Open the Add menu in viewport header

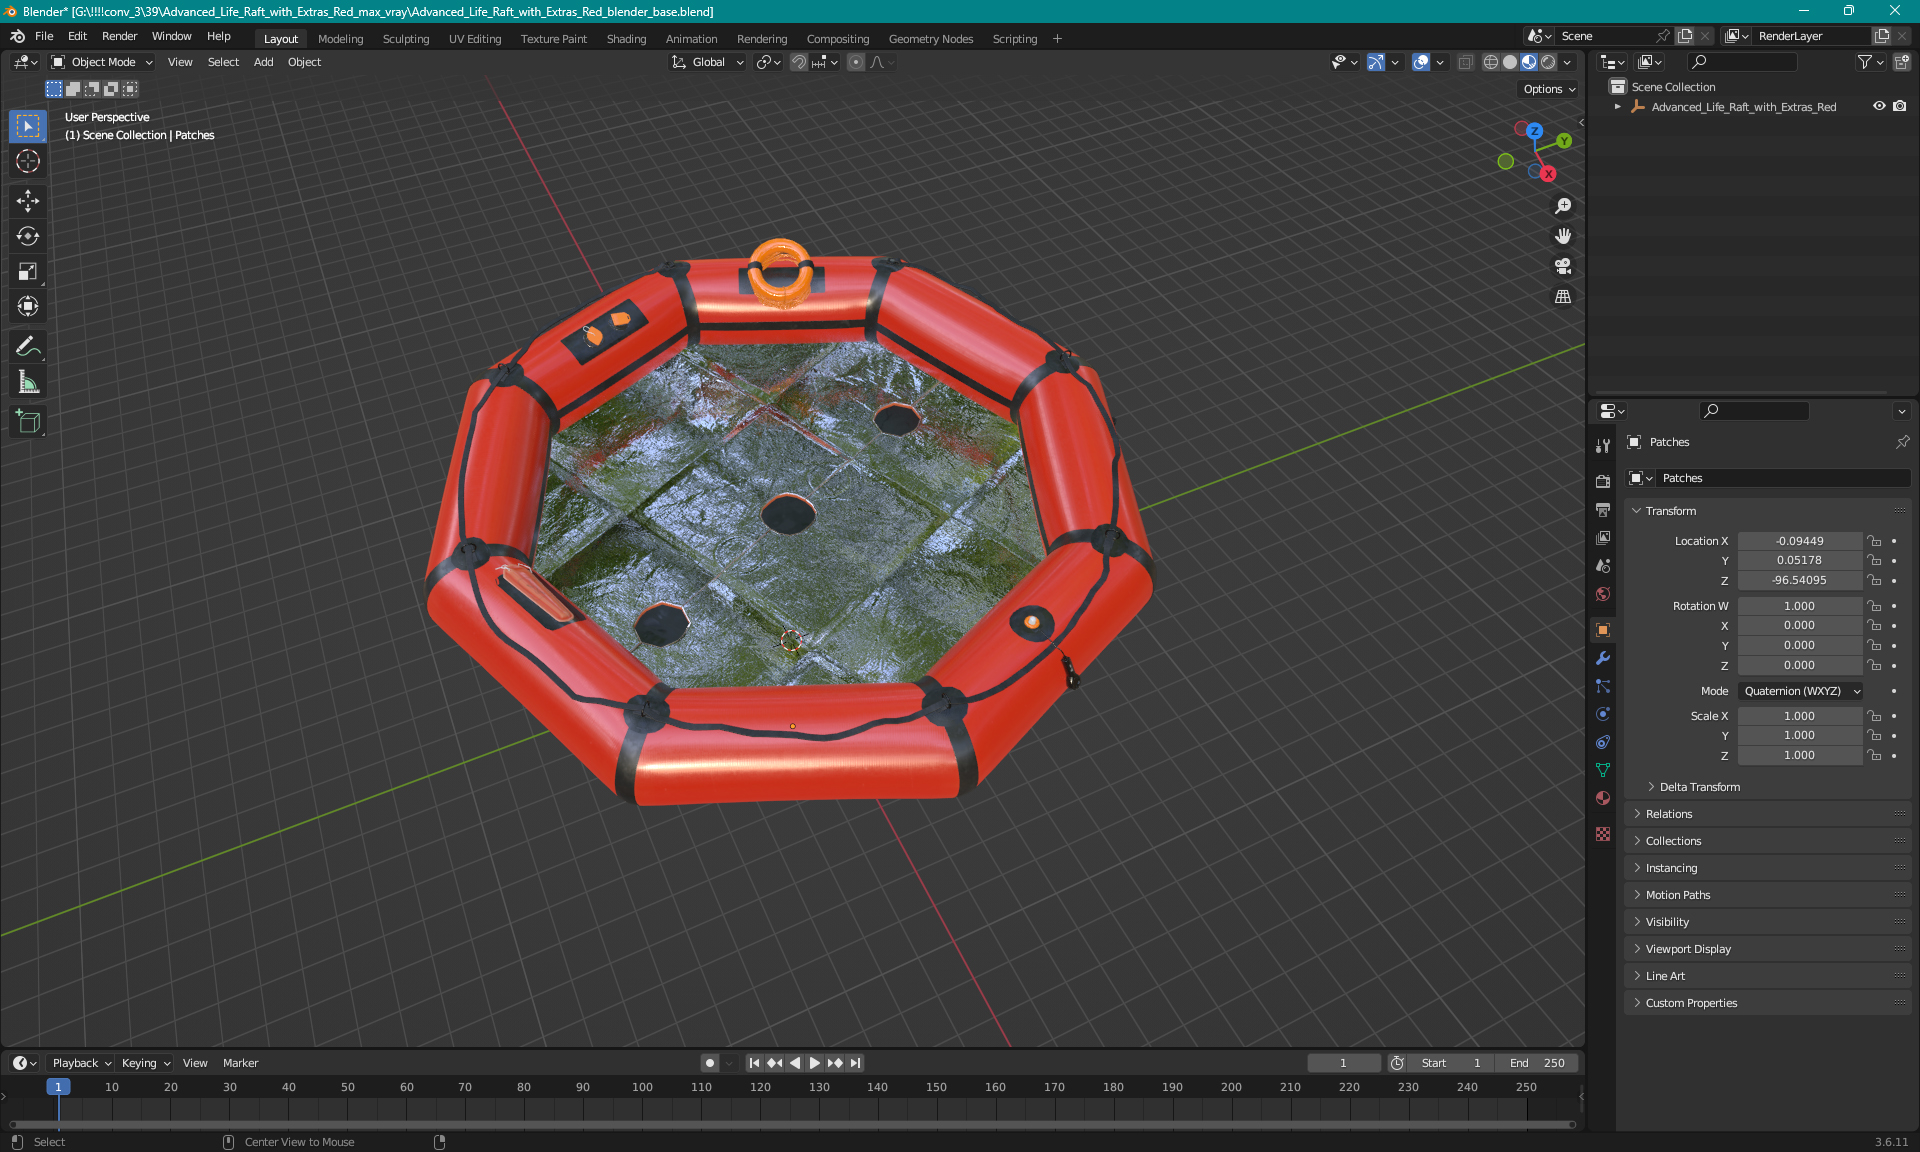pos(263,62)
